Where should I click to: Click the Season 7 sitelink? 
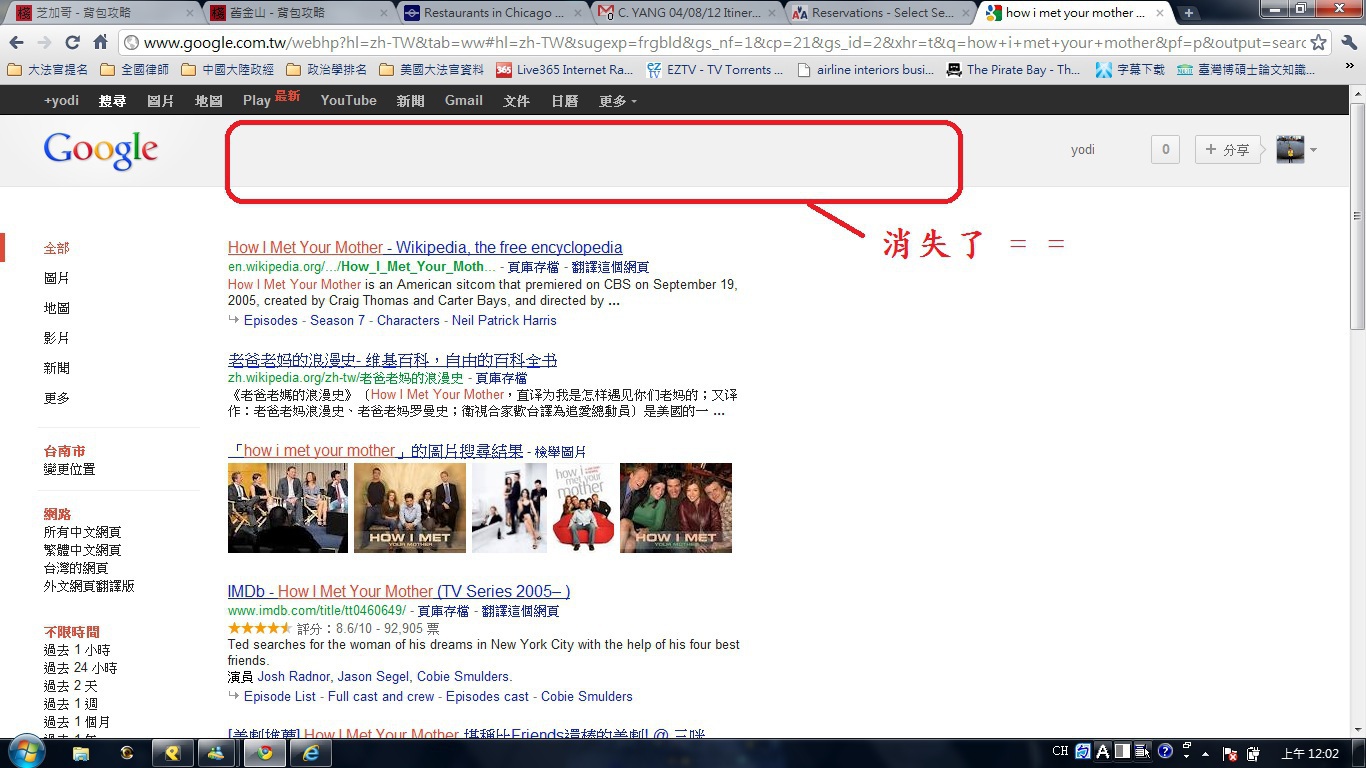click(x=337, y=321)
